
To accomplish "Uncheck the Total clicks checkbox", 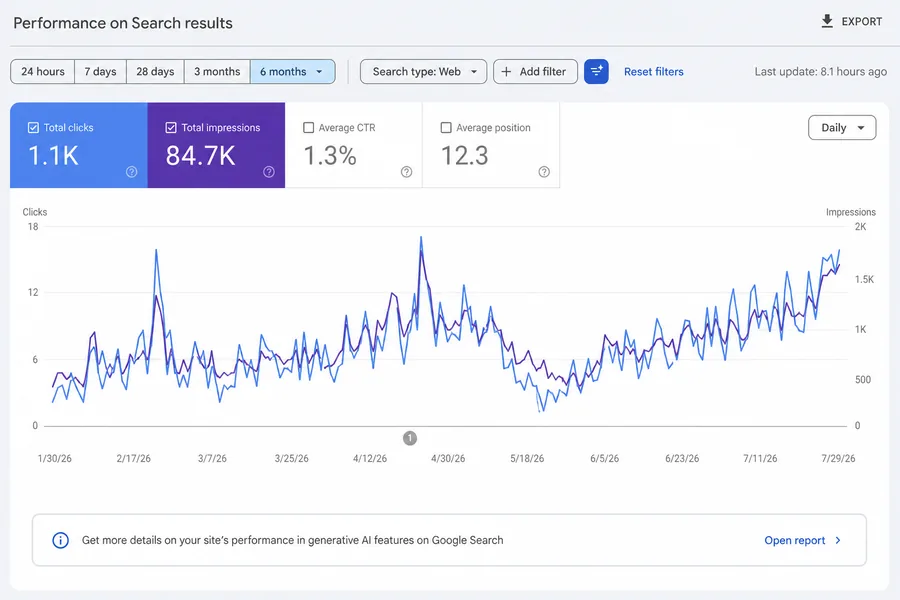I will (33, 127).
